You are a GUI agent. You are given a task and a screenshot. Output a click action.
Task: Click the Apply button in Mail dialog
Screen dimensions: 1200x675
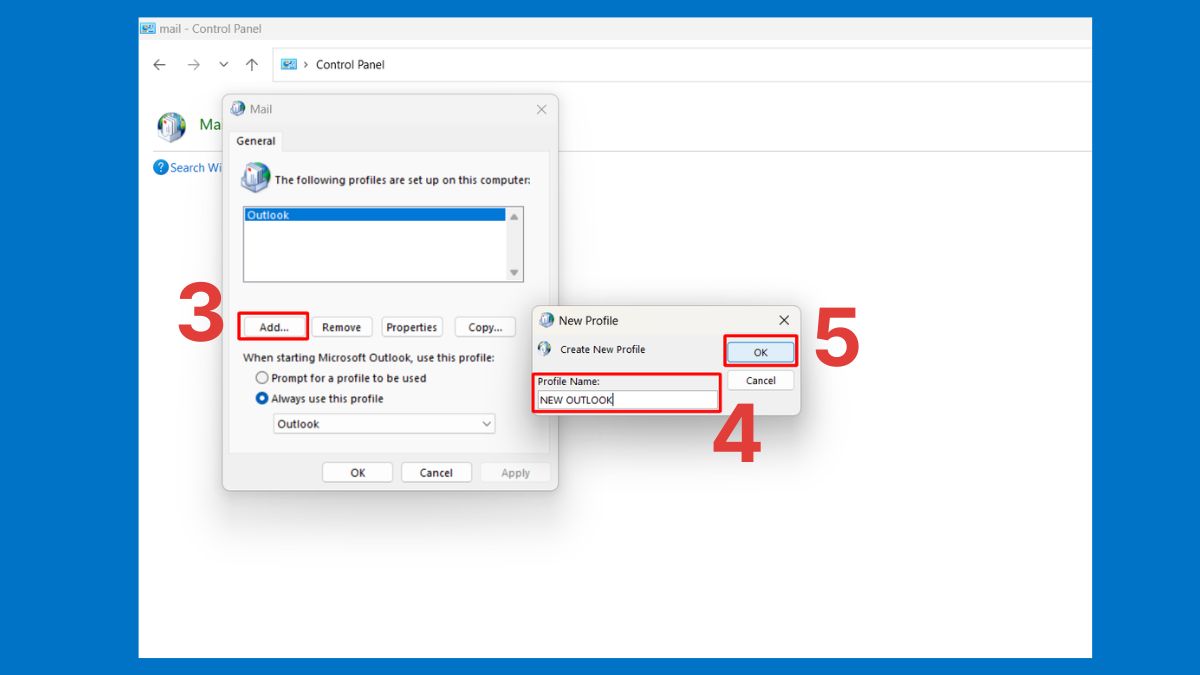[515, 473]
